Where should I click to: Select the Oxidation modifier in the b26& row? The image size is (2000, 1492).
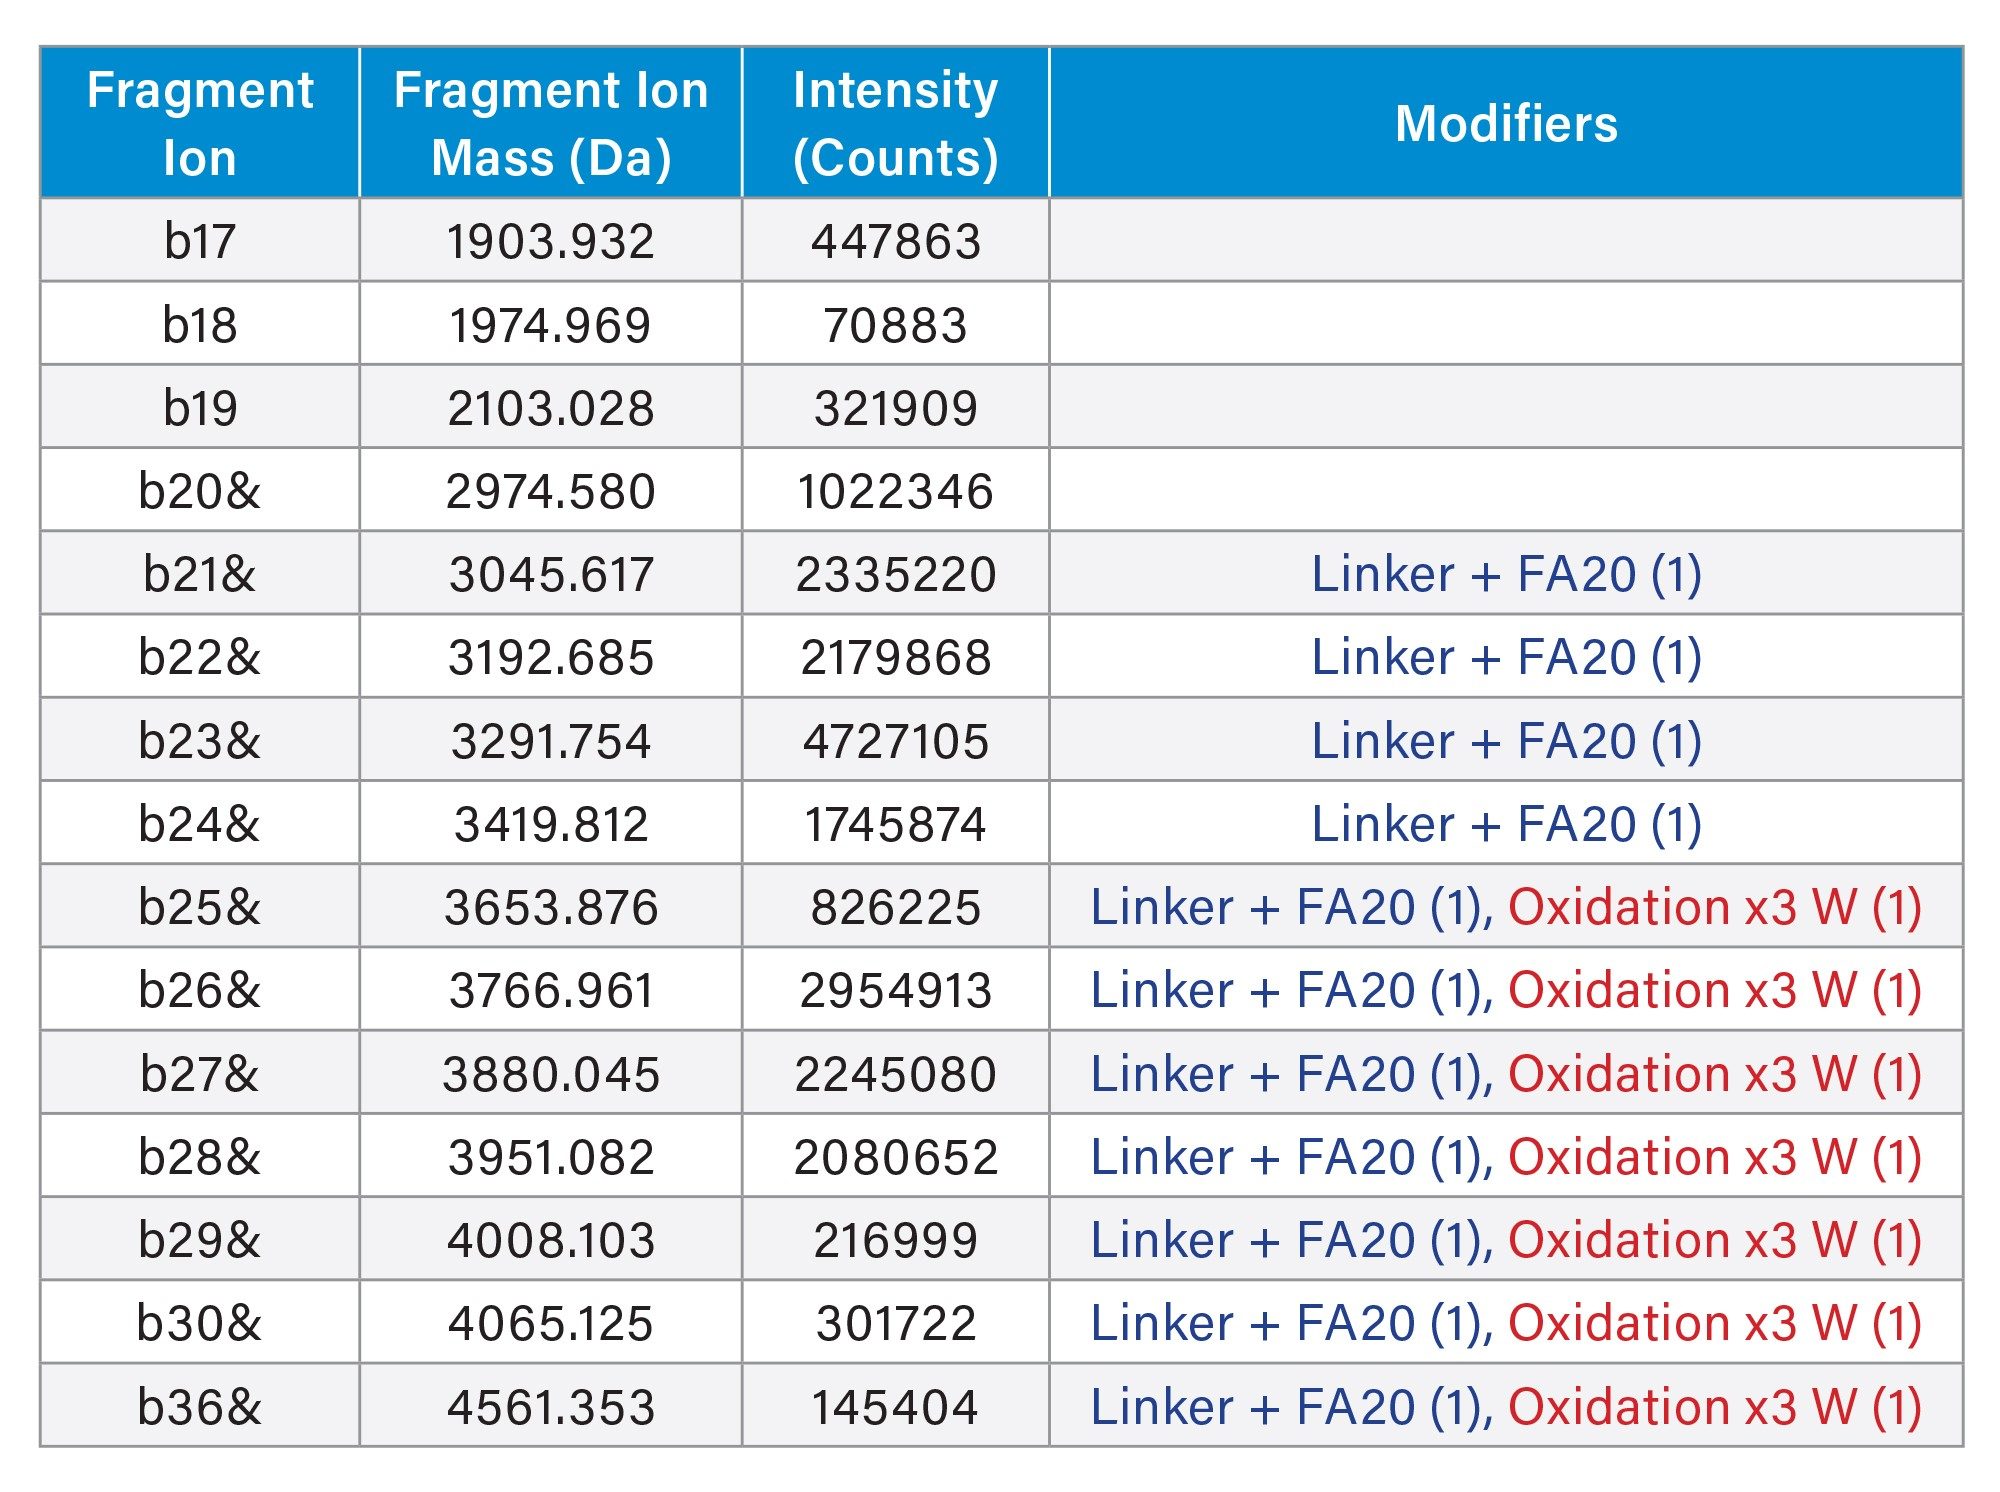[1715, 990]
